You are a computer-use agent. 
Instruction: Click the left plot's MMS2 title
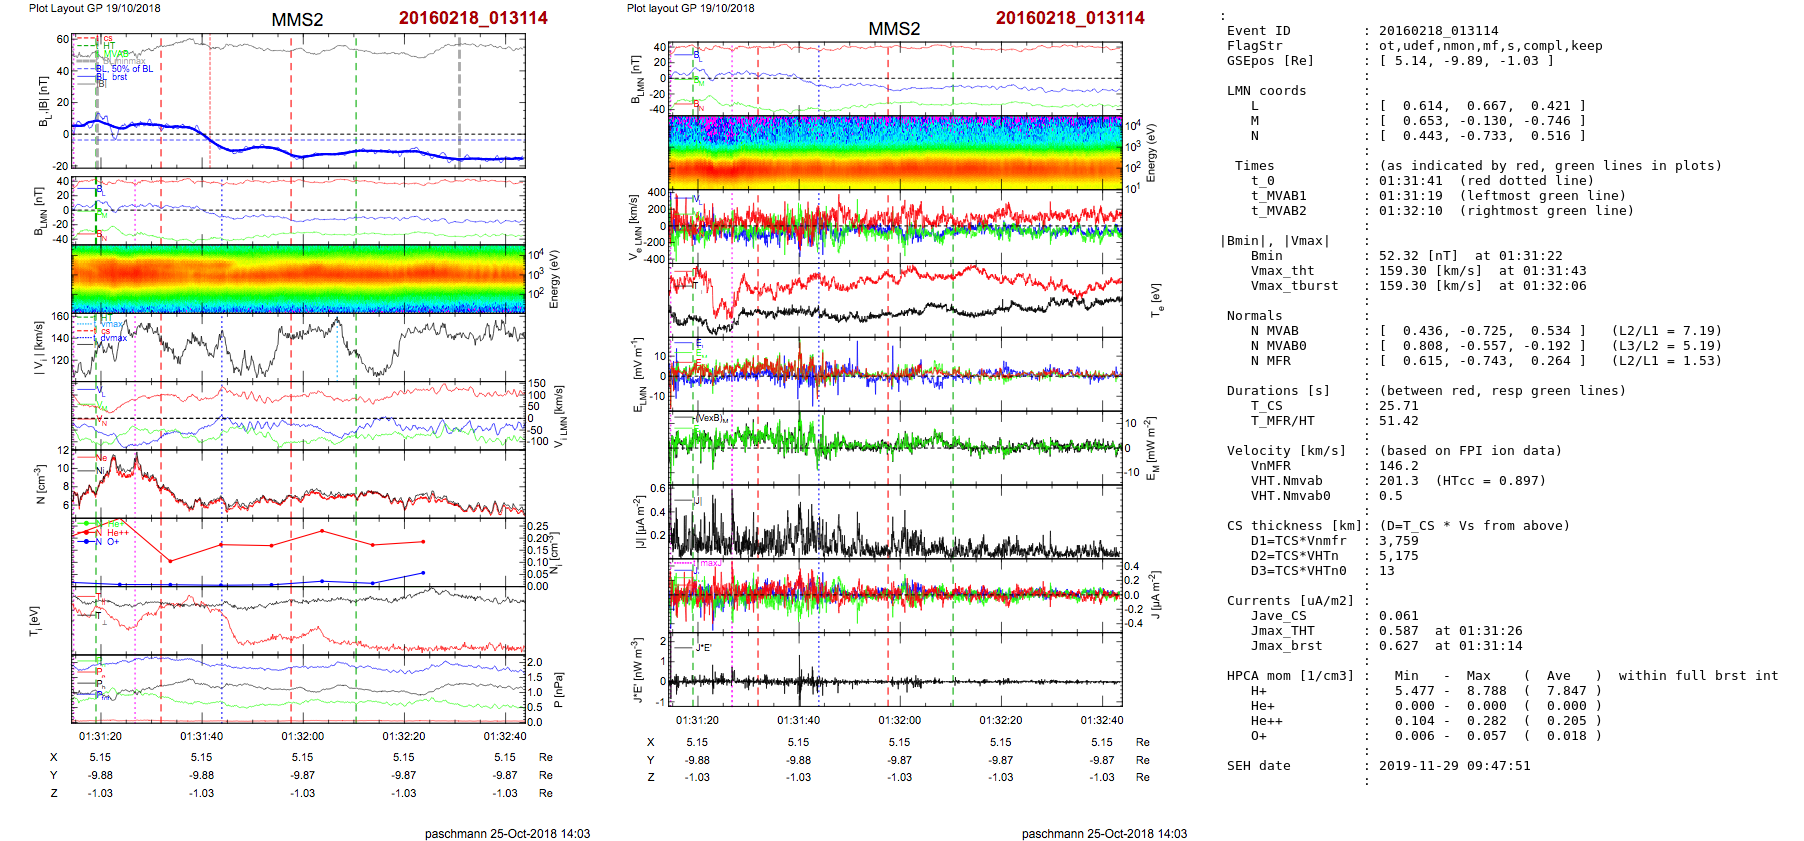coord(297,20)
